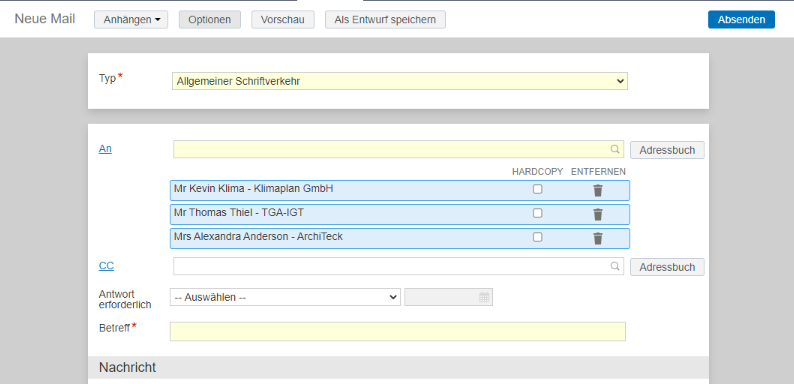This screenshot has width=794, height=384.
Task: Remove Alexandra Anderson using the trash icon
Action: pos(598,238)
